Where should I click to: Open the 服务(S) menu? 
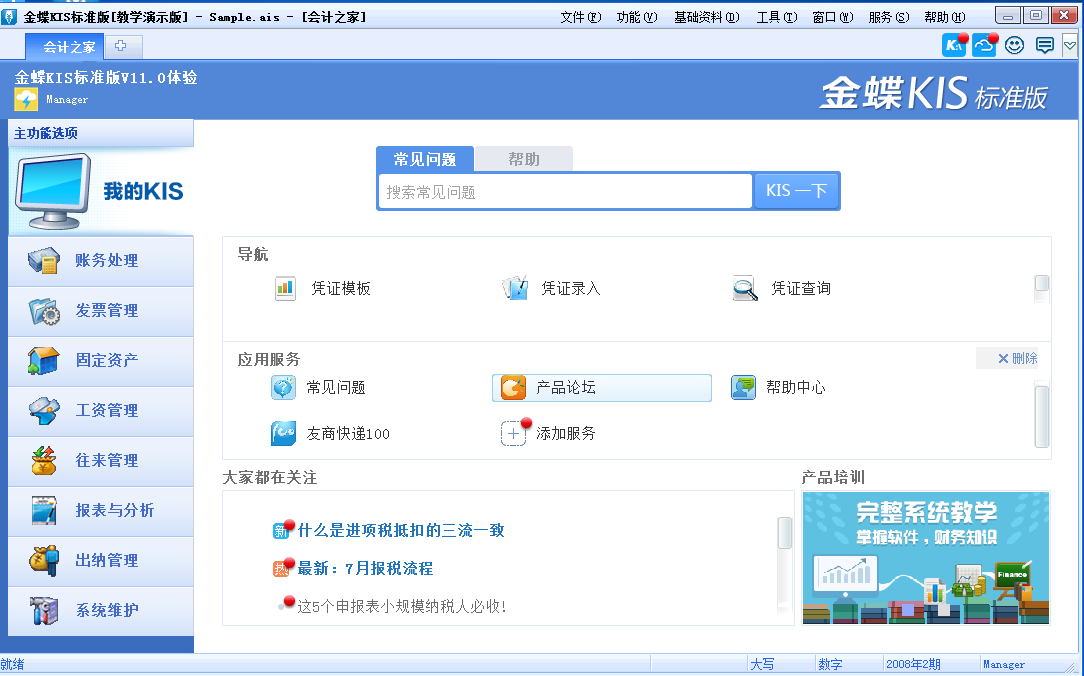pos(889,17)
